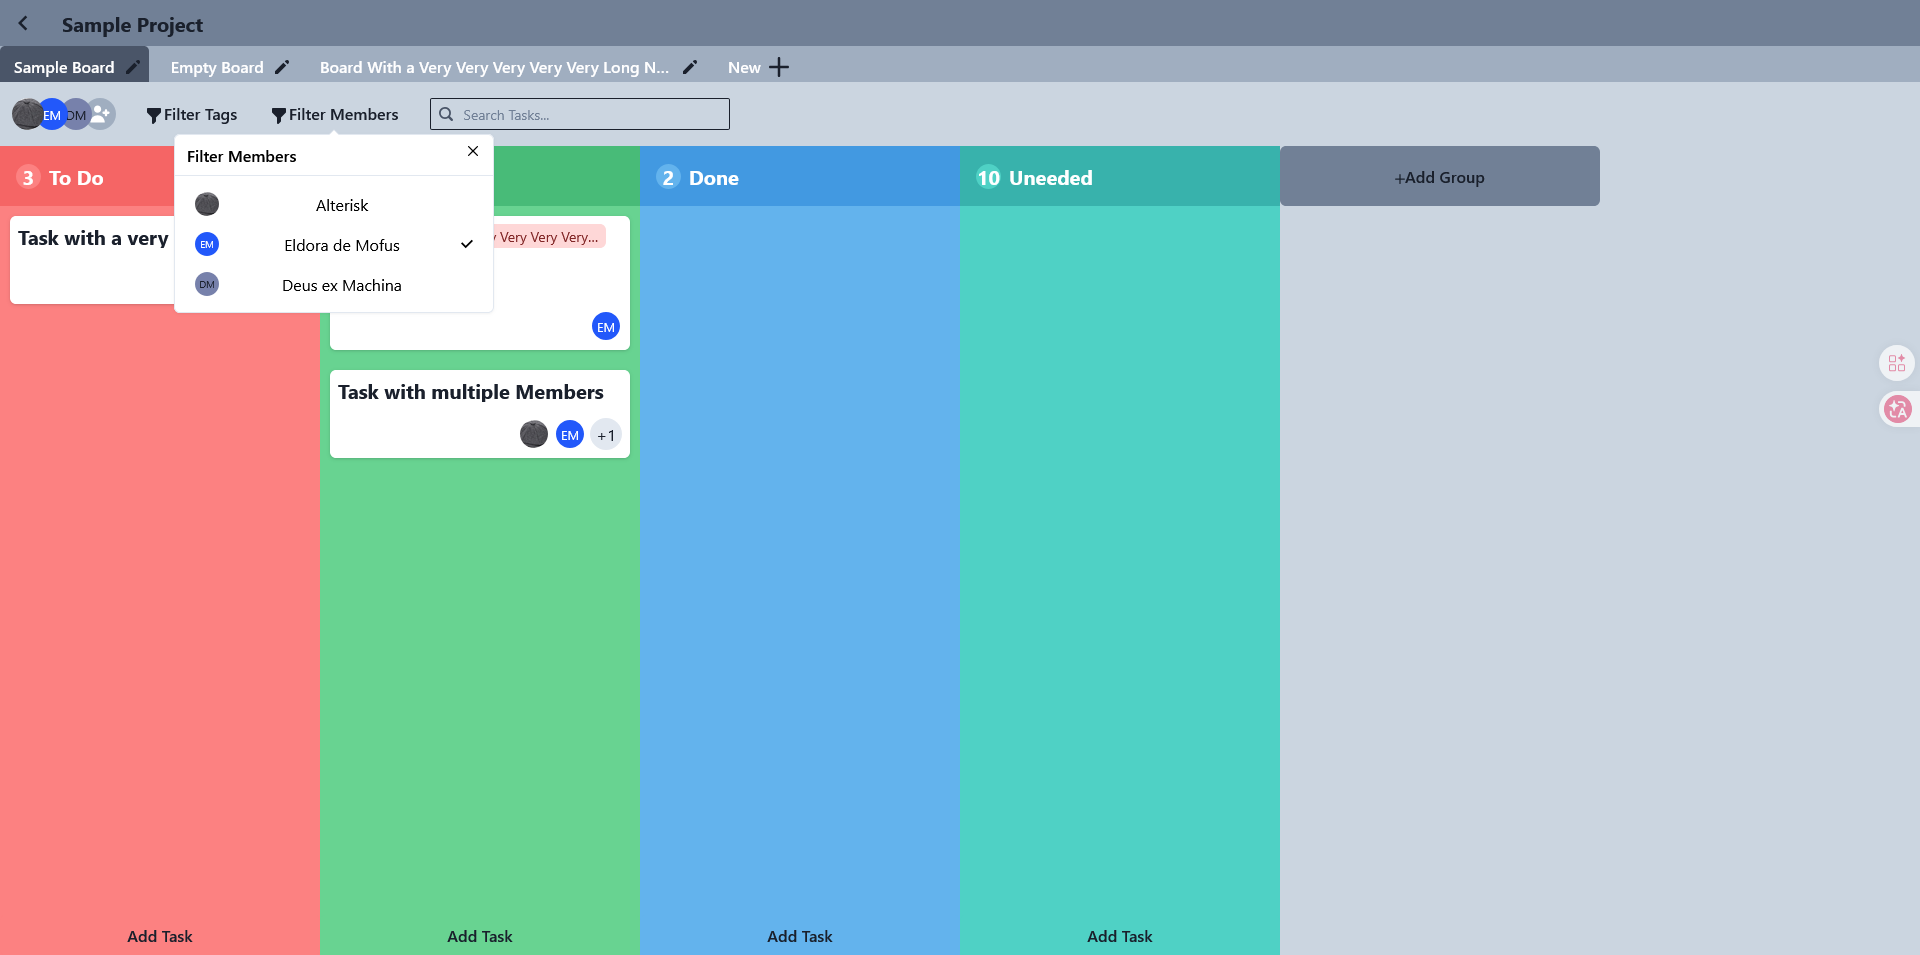This screenshot has width=1920, height=955.
Task: Click the add member icon in member bar
Action: point(100,114)
